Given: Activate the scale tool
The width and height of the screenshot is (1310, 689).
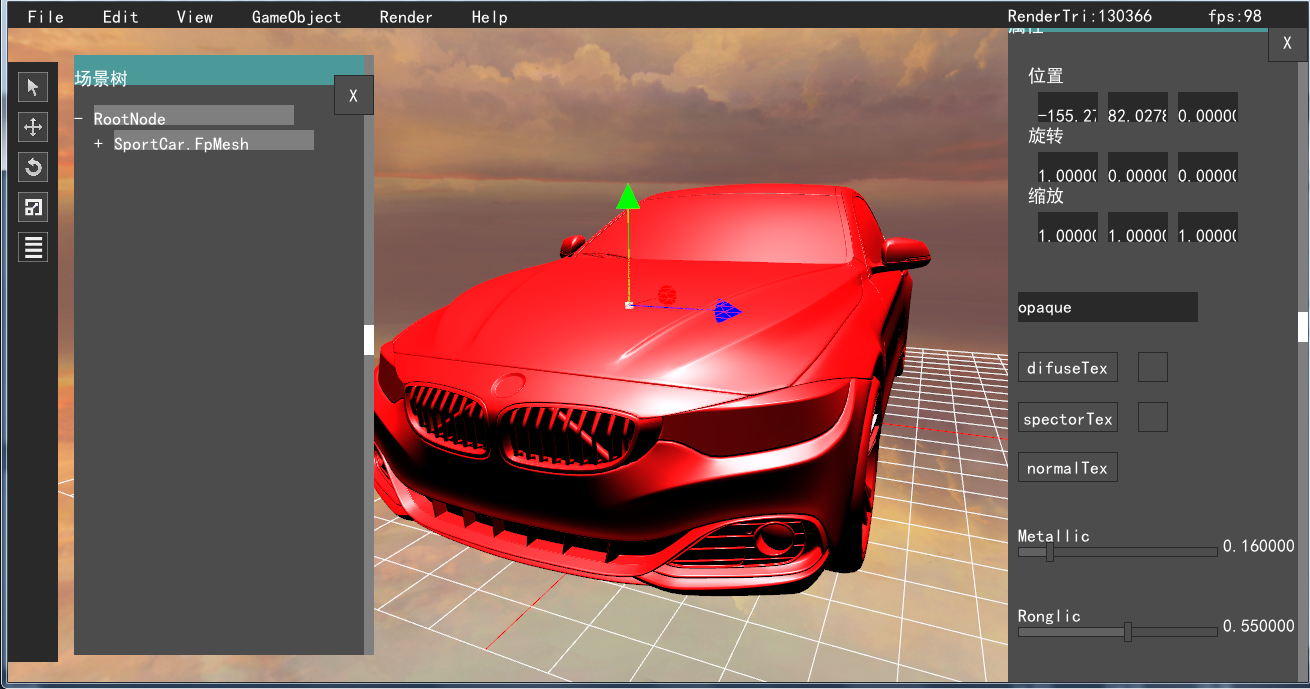Looking at the screenshot, I should click(33, 207).
